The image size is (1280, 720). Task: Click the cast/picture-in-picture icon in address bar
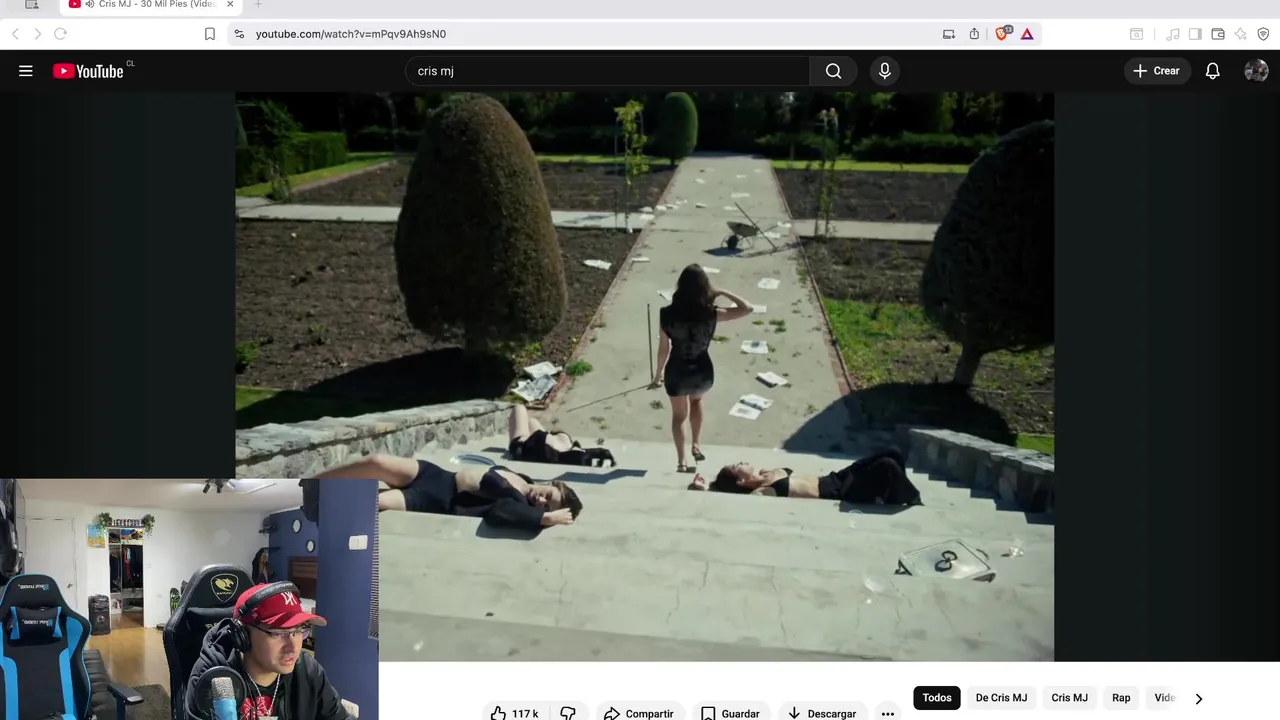949,34
